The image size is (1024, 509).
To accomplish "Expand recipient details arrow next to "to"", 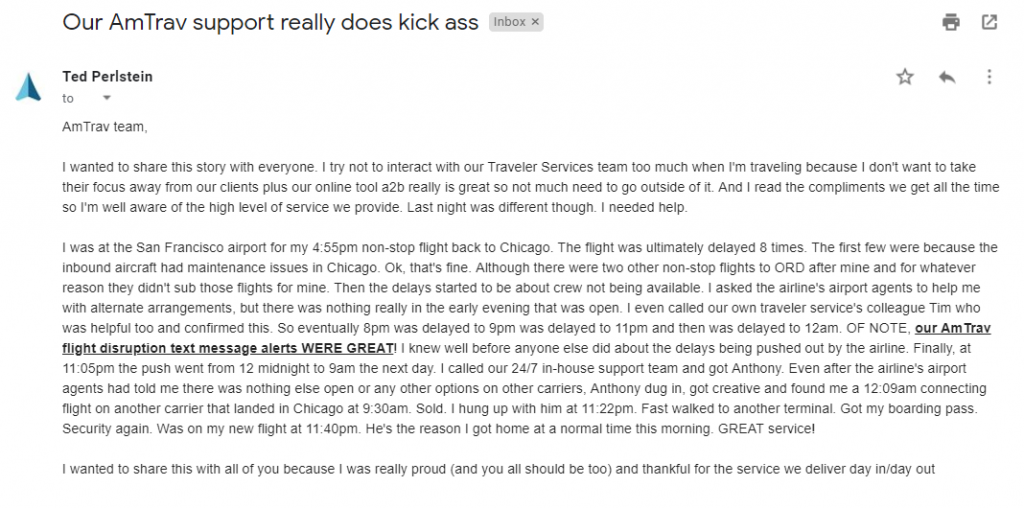I will pos(107,98).
